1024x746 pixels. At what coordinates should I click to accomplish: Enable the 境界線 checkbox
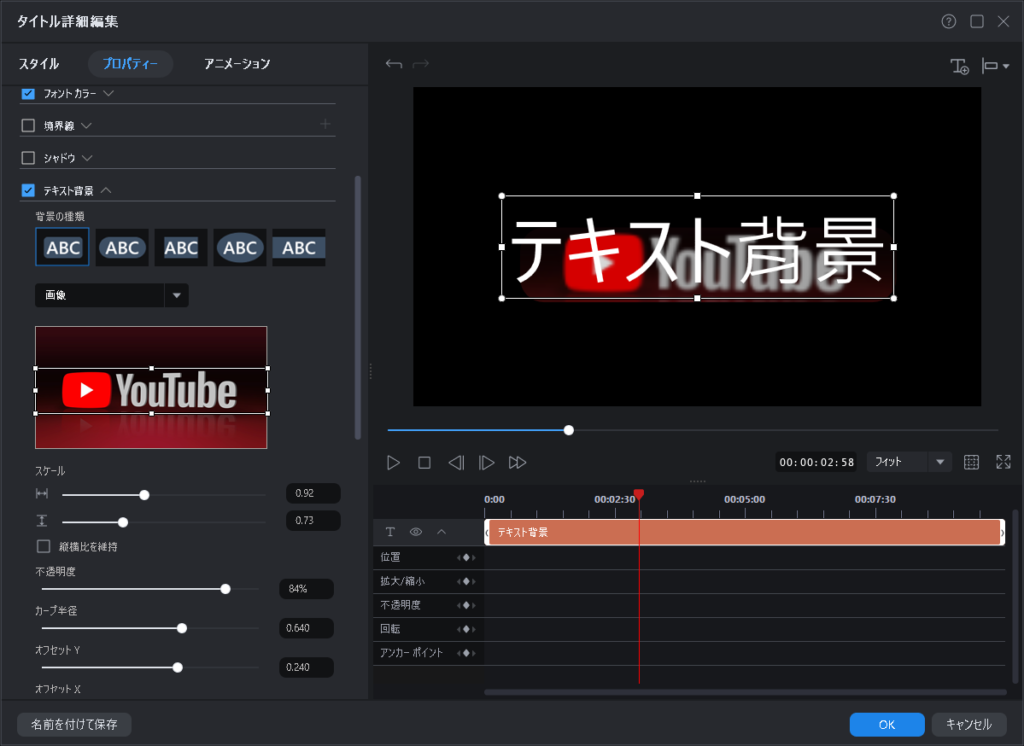[x=28, y=126]
